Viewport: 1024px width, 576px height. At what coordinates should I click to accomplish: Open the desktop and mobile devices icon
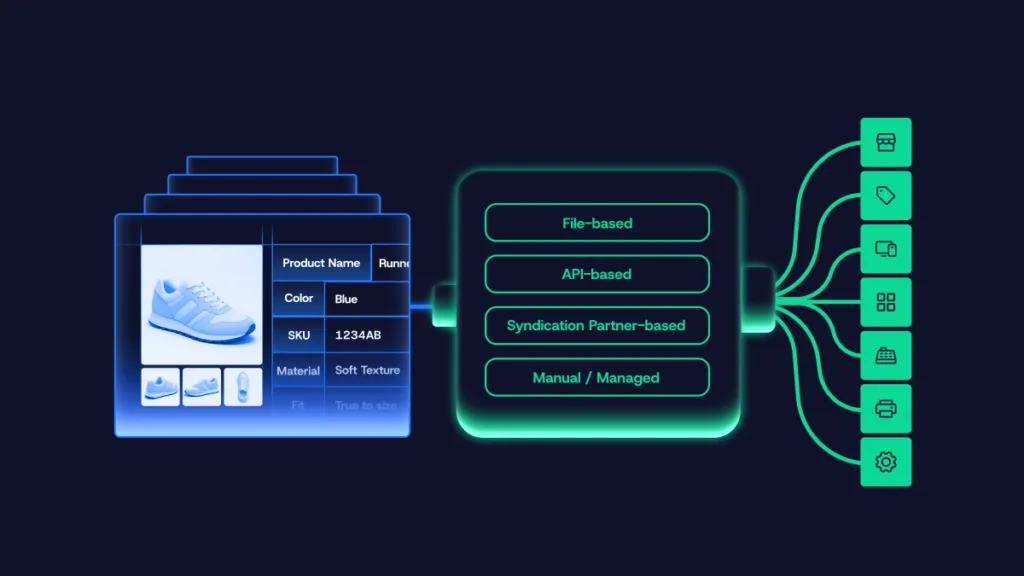tap(886, 249)
